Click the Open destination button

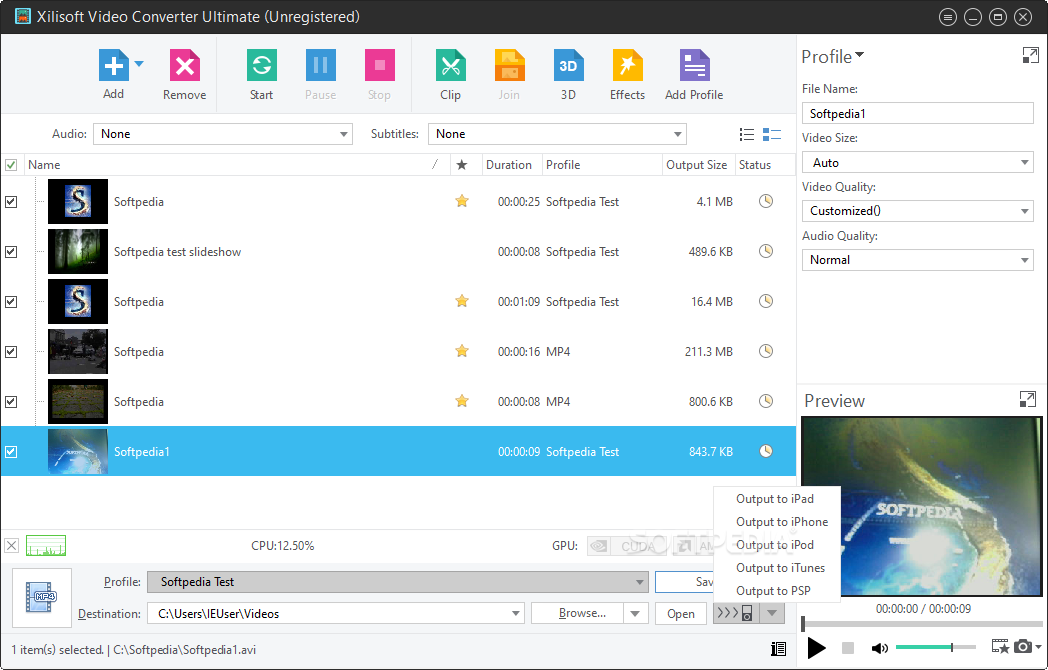pos(680,613)
